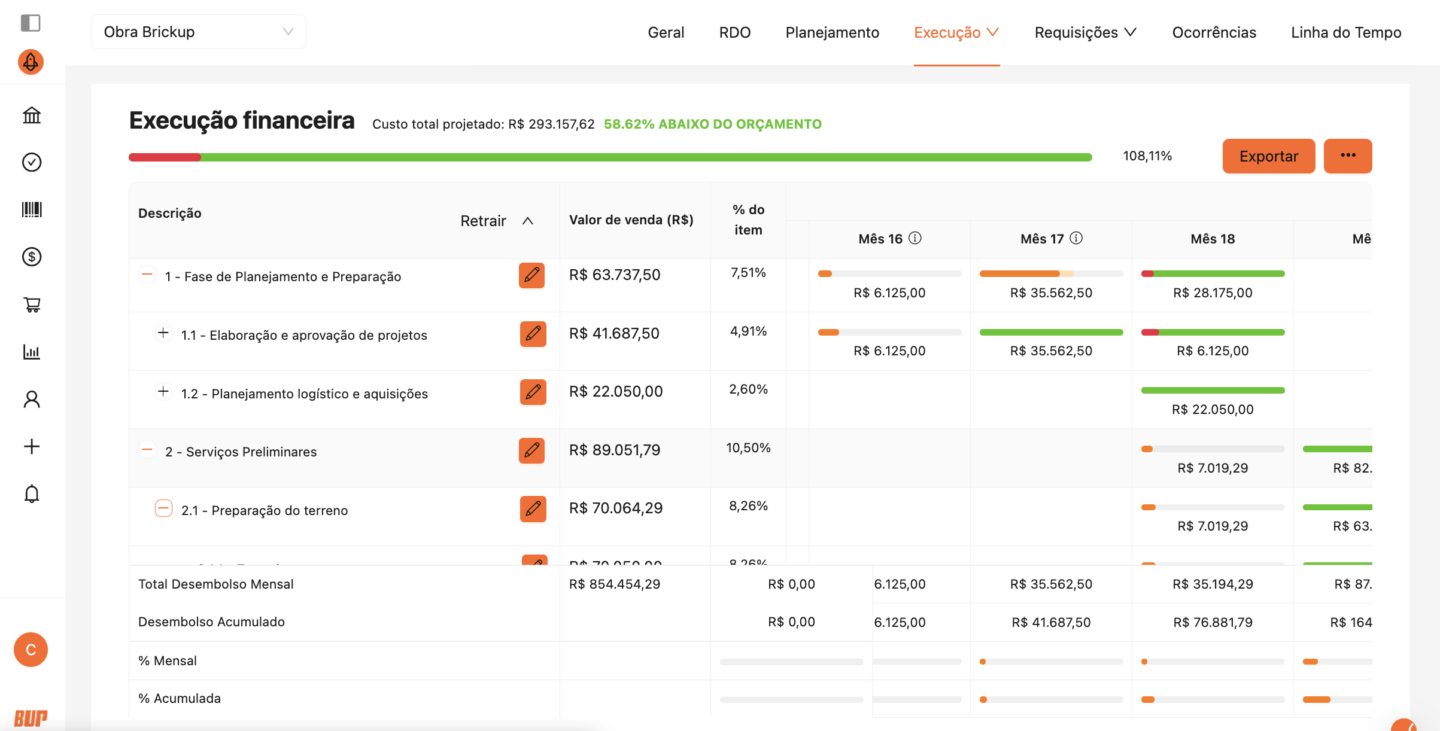The height and width of the screenshot is (731, 1440).
Task: Open the barcode sidebar icon
Action: click(32, 210)
